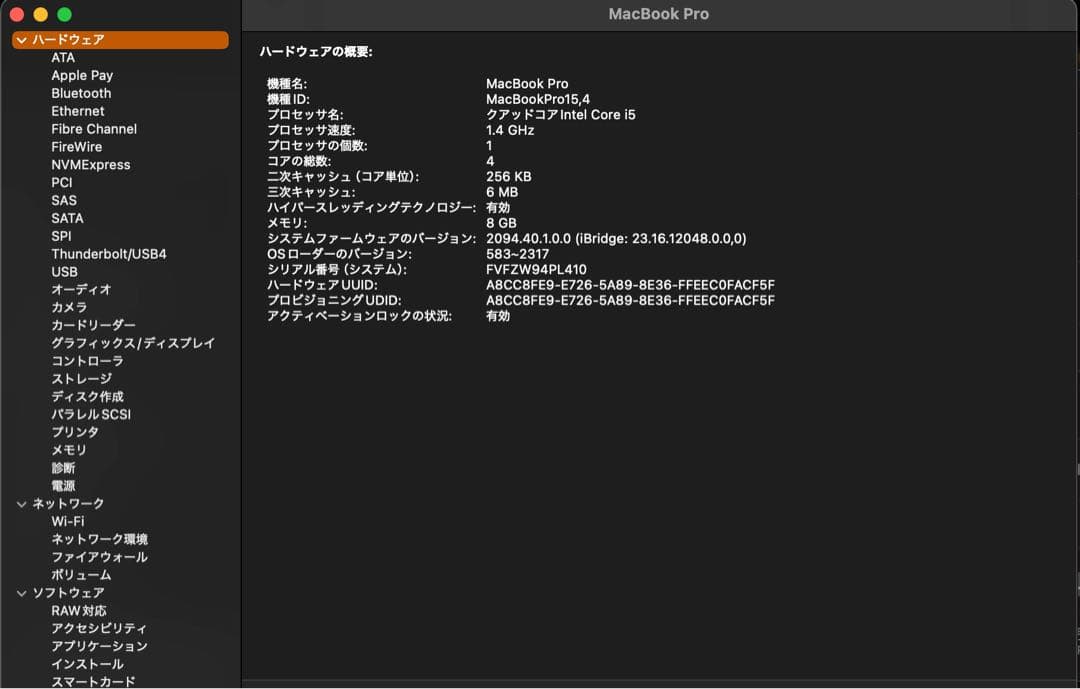Click the OS loader version 583~2317
This screenshot has width=1080, height=689.
517,255
